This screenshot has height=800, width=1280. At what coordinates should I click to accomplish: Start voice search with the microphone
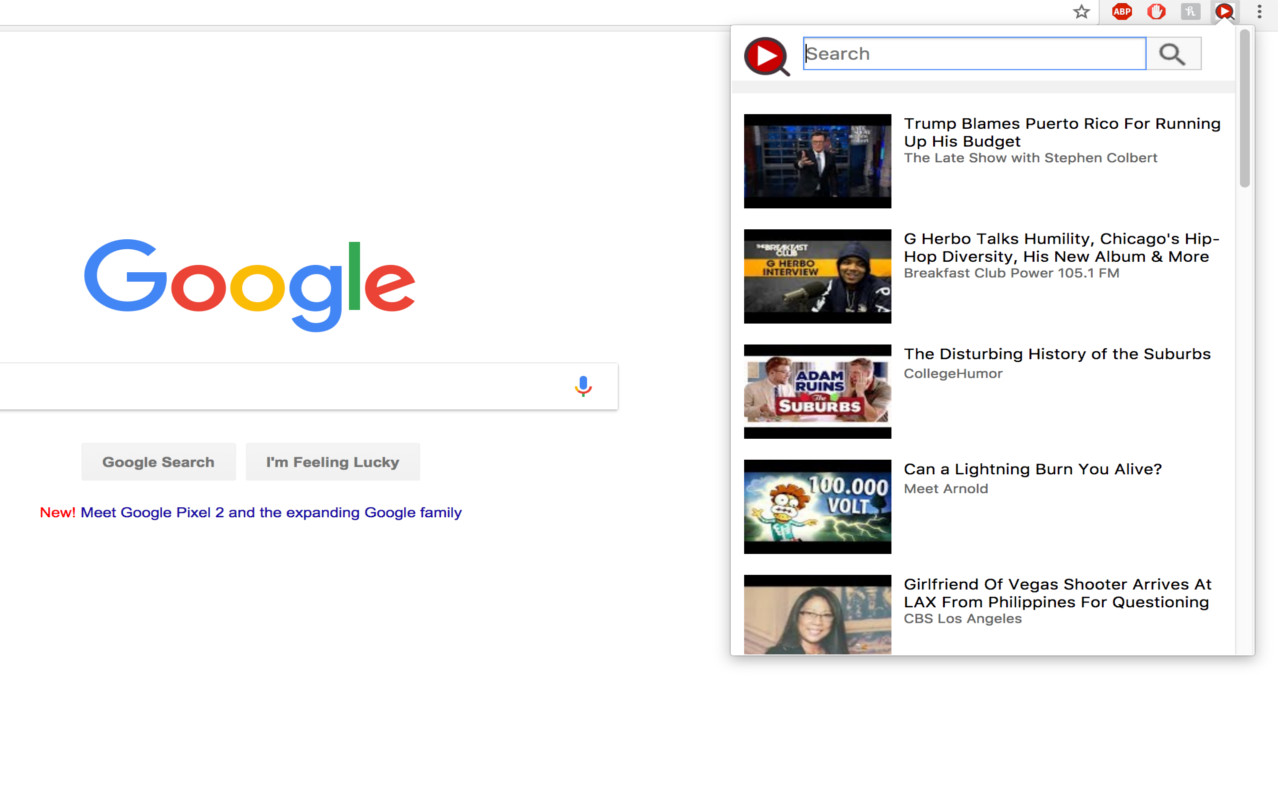[x=583, y=386]
